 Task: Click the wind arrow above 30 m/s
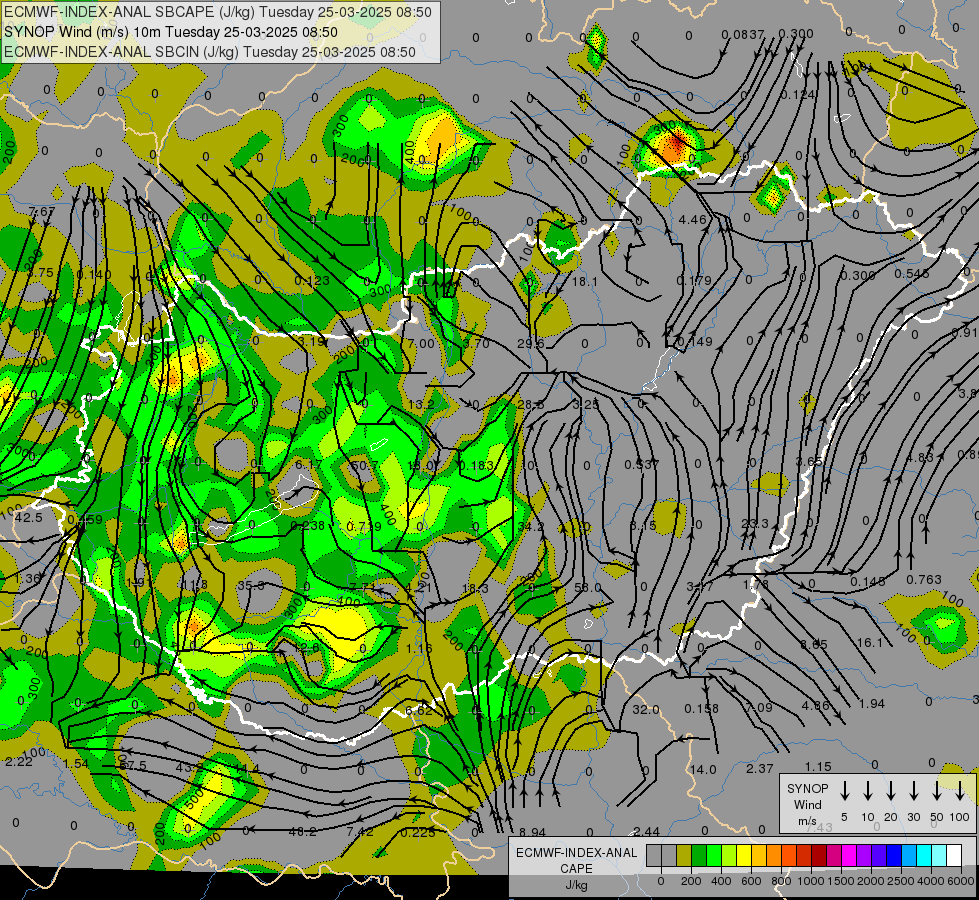[913, 790]
